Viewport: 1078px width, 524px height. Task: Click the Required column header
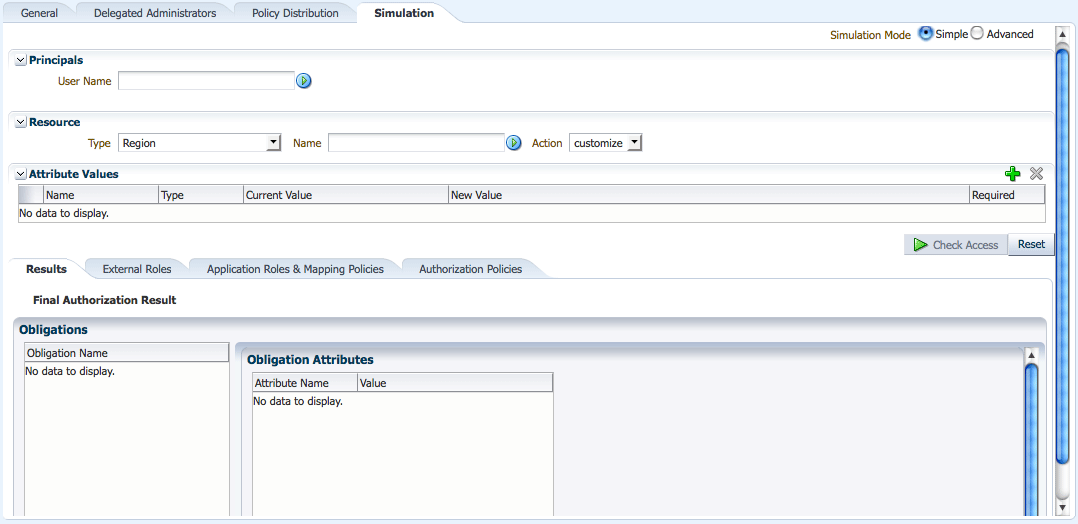[1007, 195]
